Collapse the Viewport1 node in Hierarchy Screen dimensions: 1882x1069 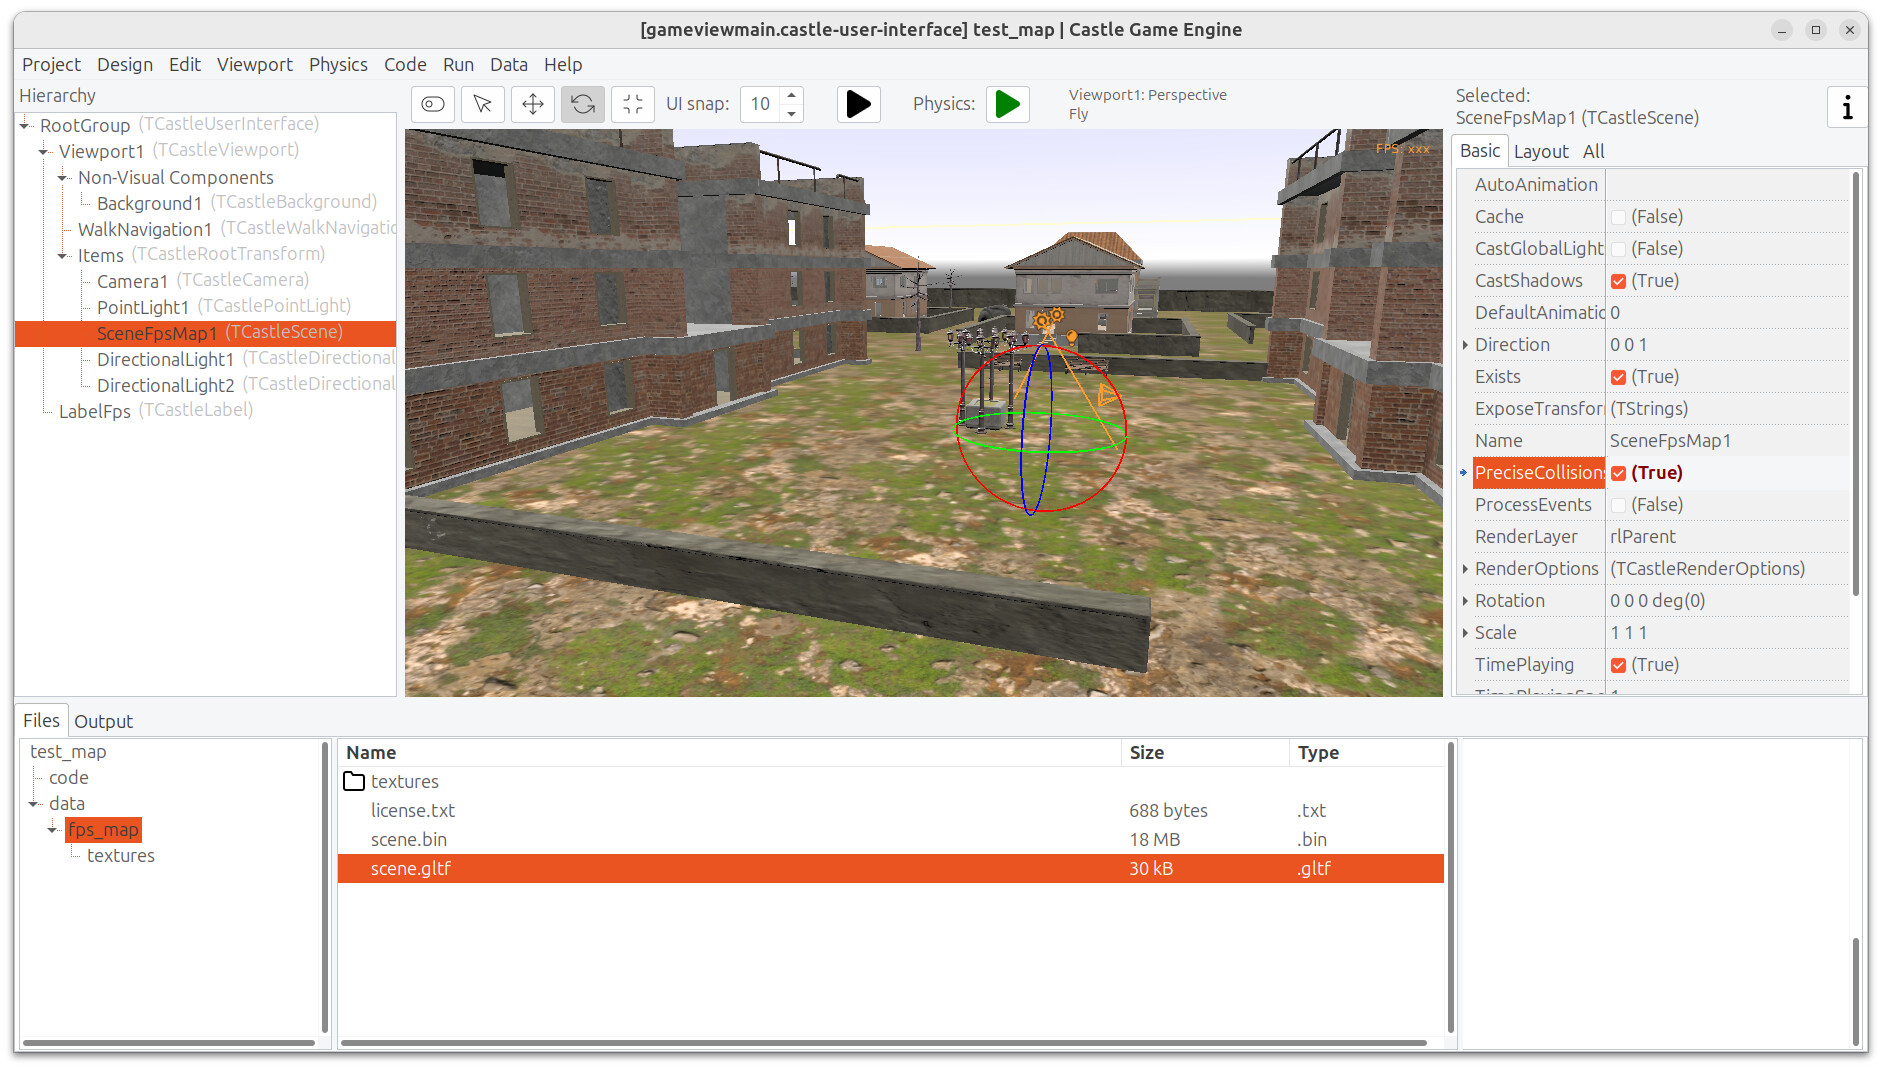point(44,152)
